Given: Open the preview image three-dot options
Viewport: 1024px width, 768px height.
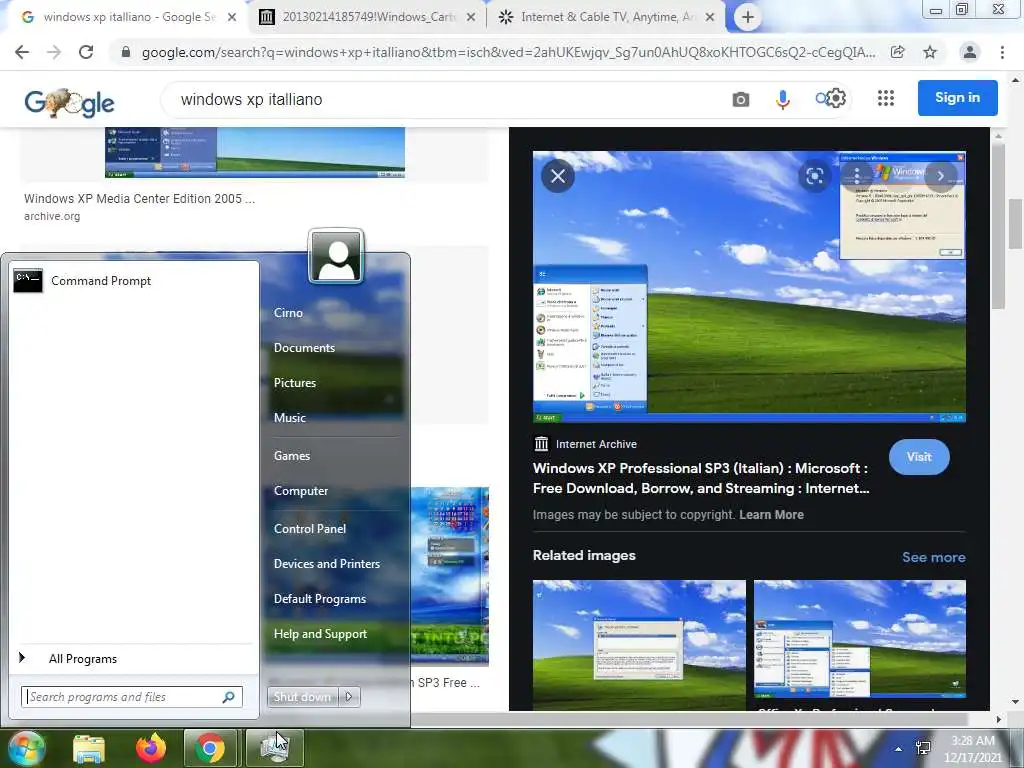Looking at the screenshot, I should coord(856,176).
